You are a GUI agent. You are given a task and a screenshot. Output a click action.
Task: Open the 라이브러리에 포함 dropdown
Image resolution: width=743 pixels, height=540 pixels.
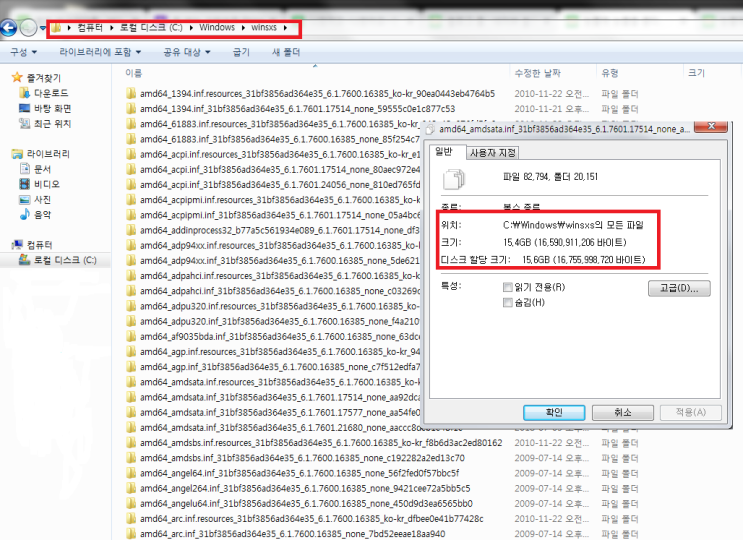pyautogui.click(x=100, y=52)
